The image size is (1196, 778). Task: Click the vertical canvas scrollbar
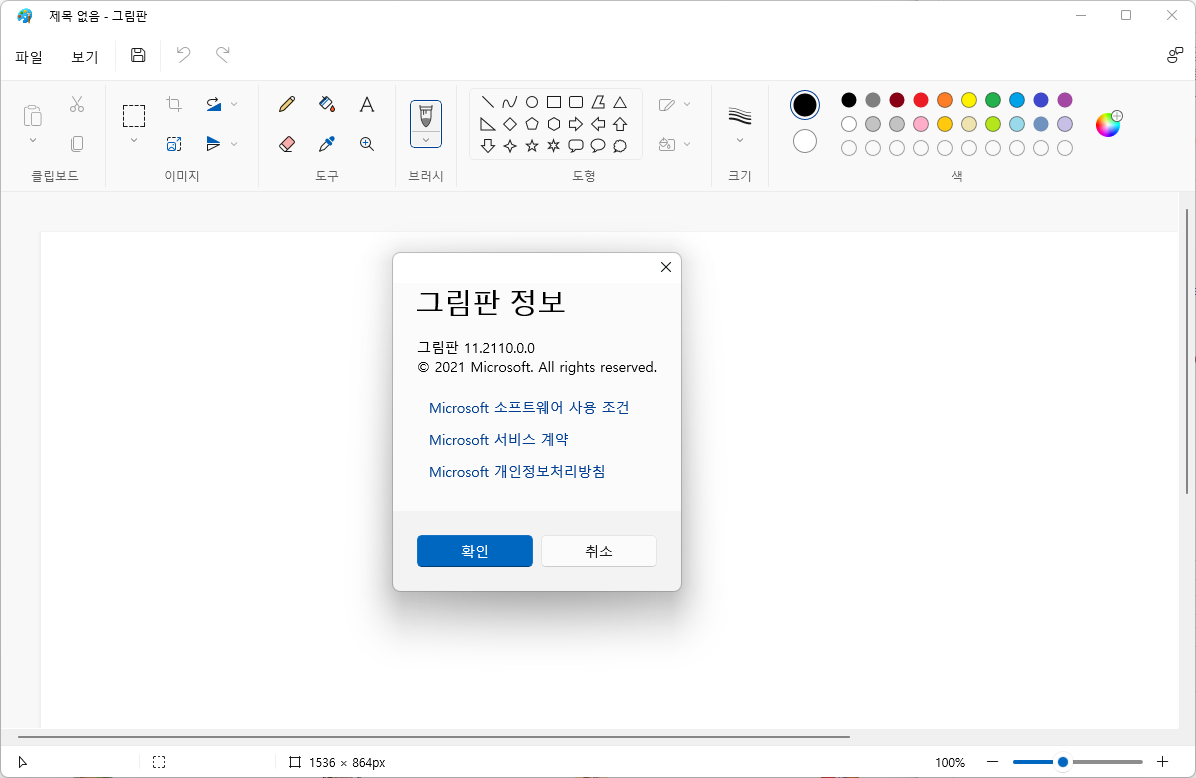[x=1187, y=351]
